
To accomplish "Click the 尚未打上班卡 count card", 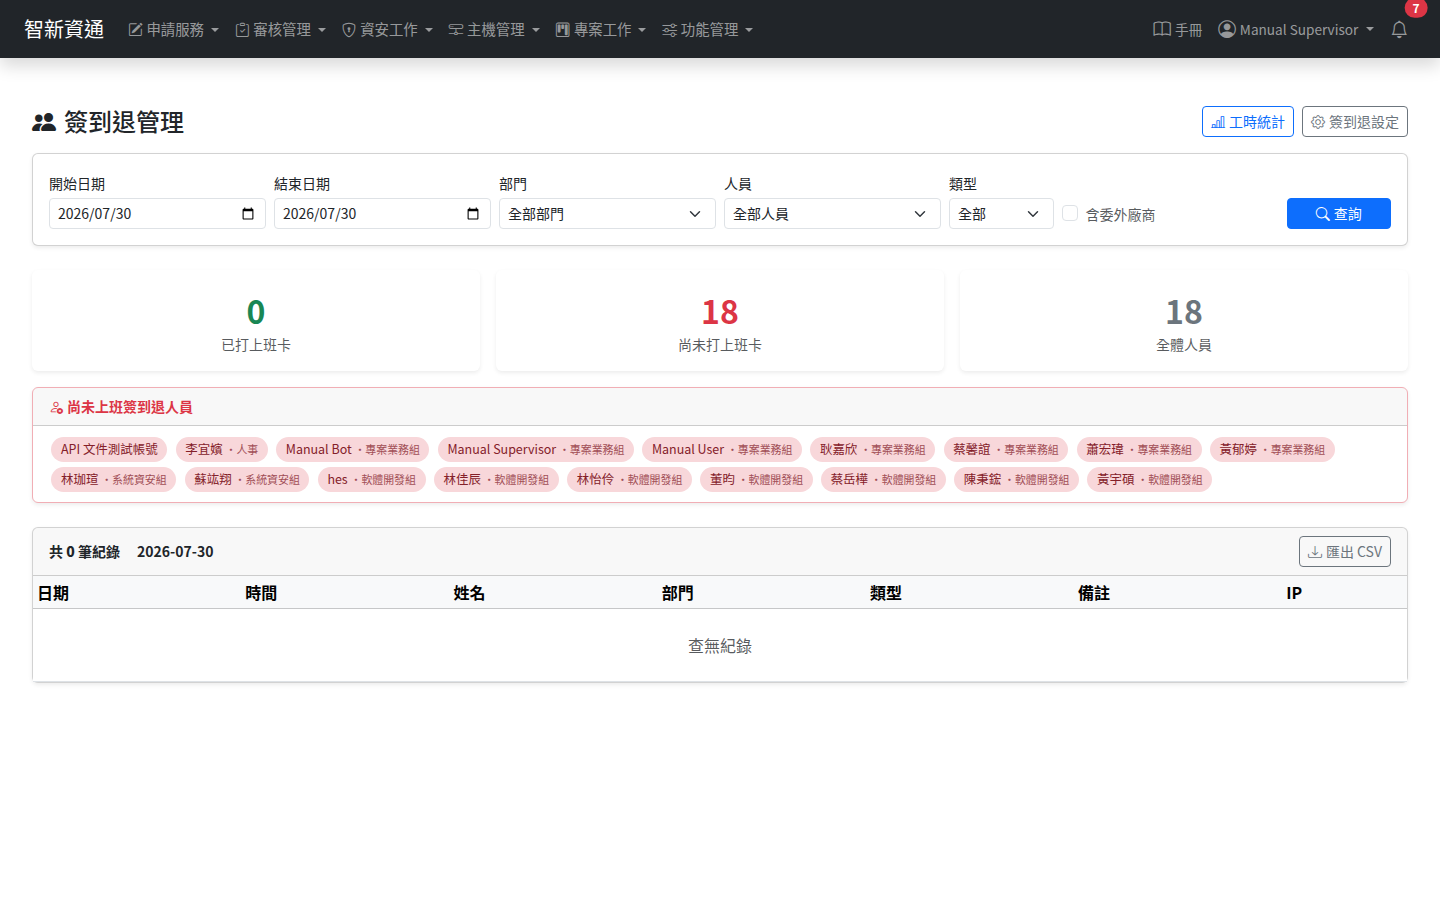I will 720,323.
